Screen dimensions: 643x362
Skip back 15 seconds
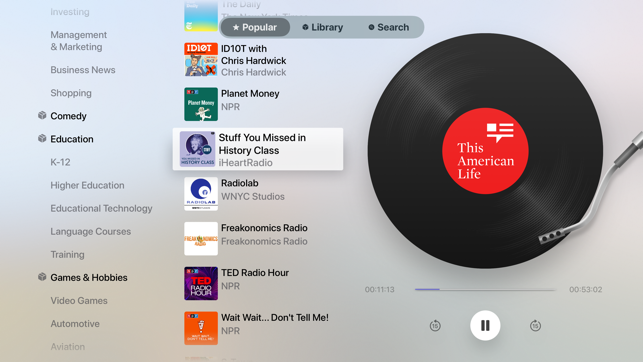tap(435, 326)
